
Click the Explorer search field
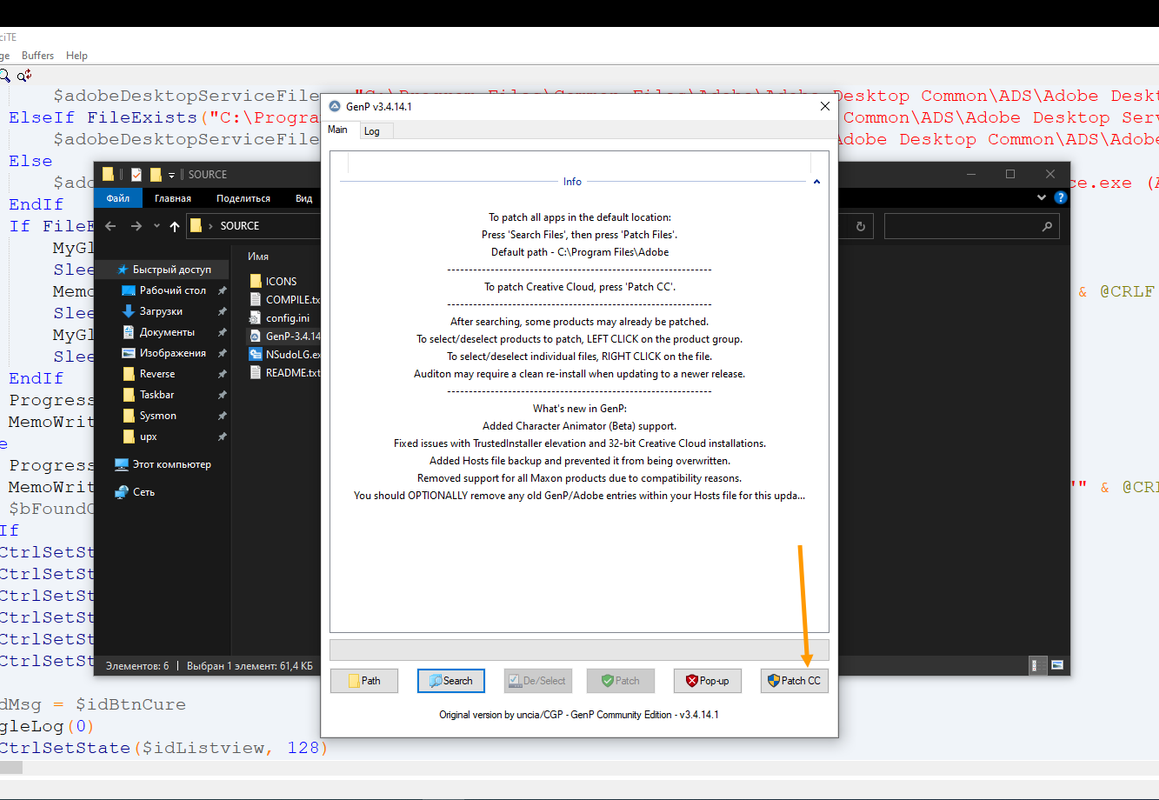point(971,226)
